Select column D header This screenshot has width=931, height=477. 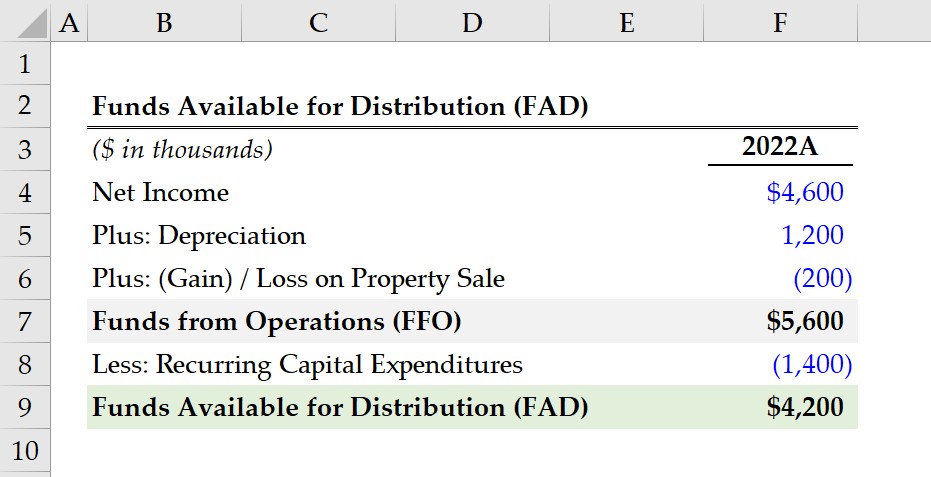coord(472,23)
